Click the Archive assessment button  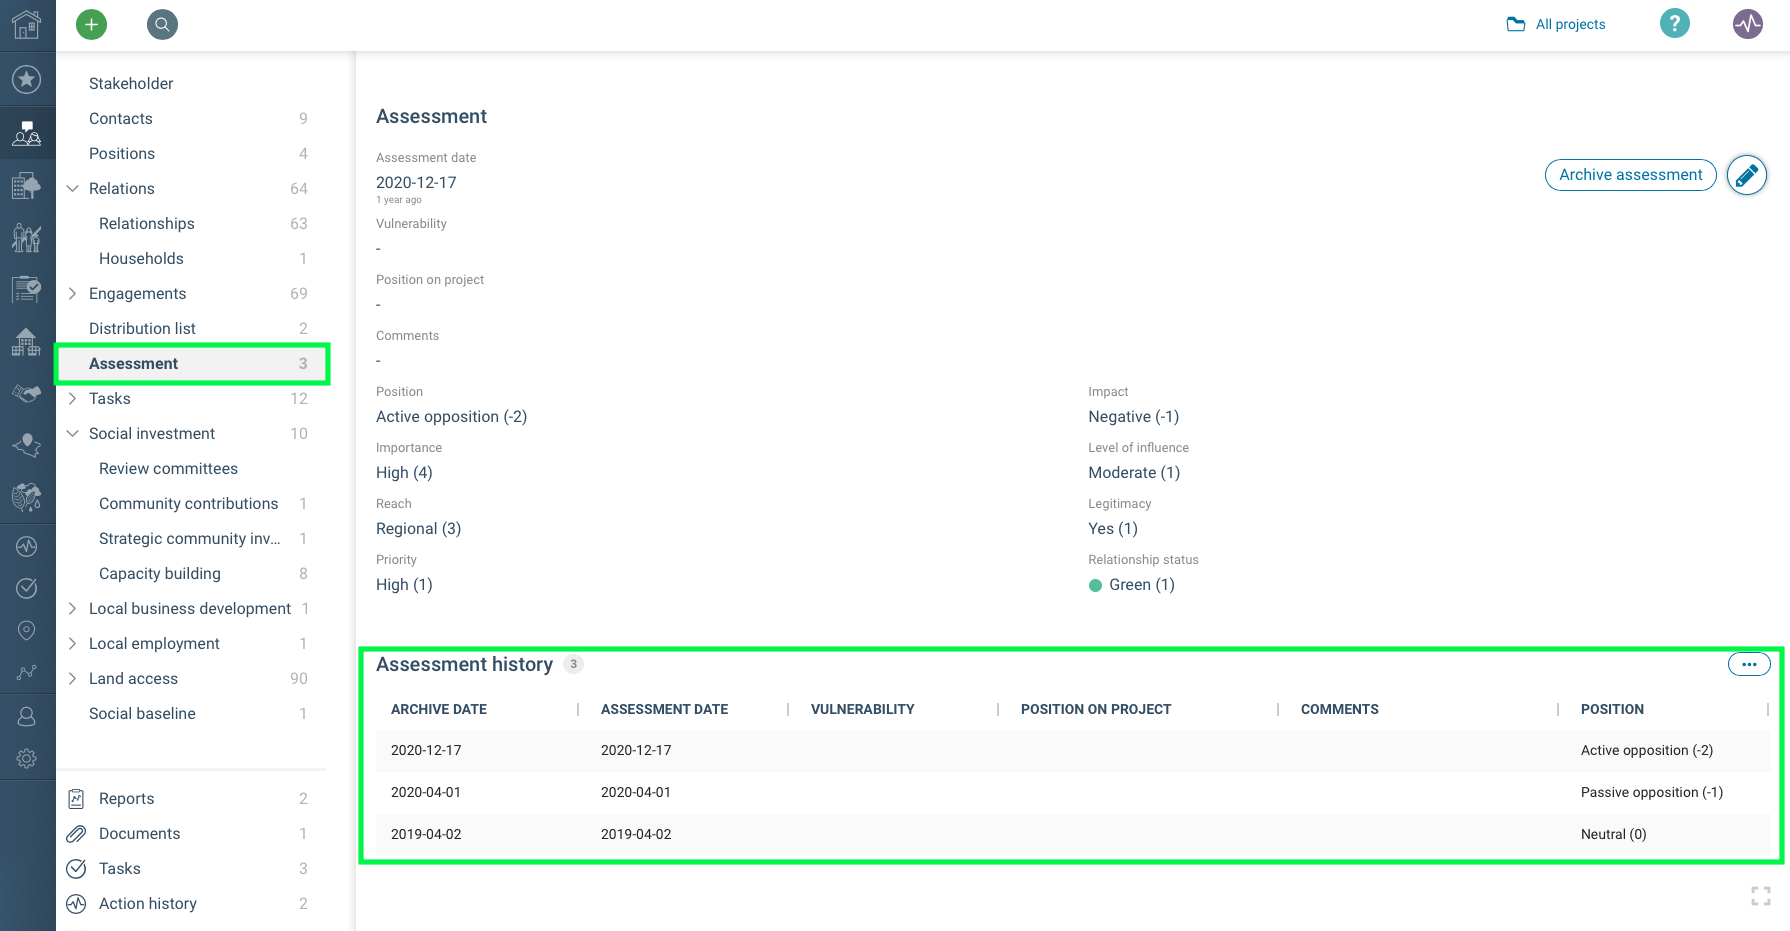[x=1631, y=175]
